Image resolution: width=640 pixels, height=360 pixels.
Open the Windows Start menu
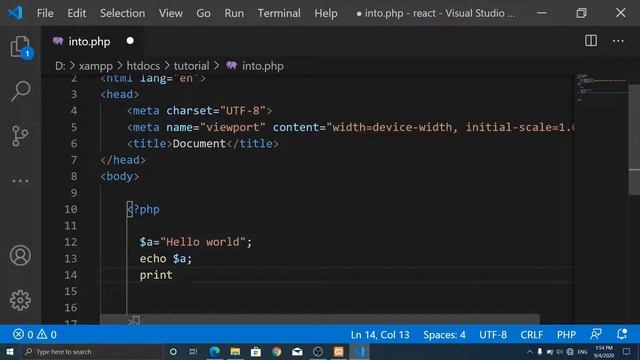tap(9, 351)
